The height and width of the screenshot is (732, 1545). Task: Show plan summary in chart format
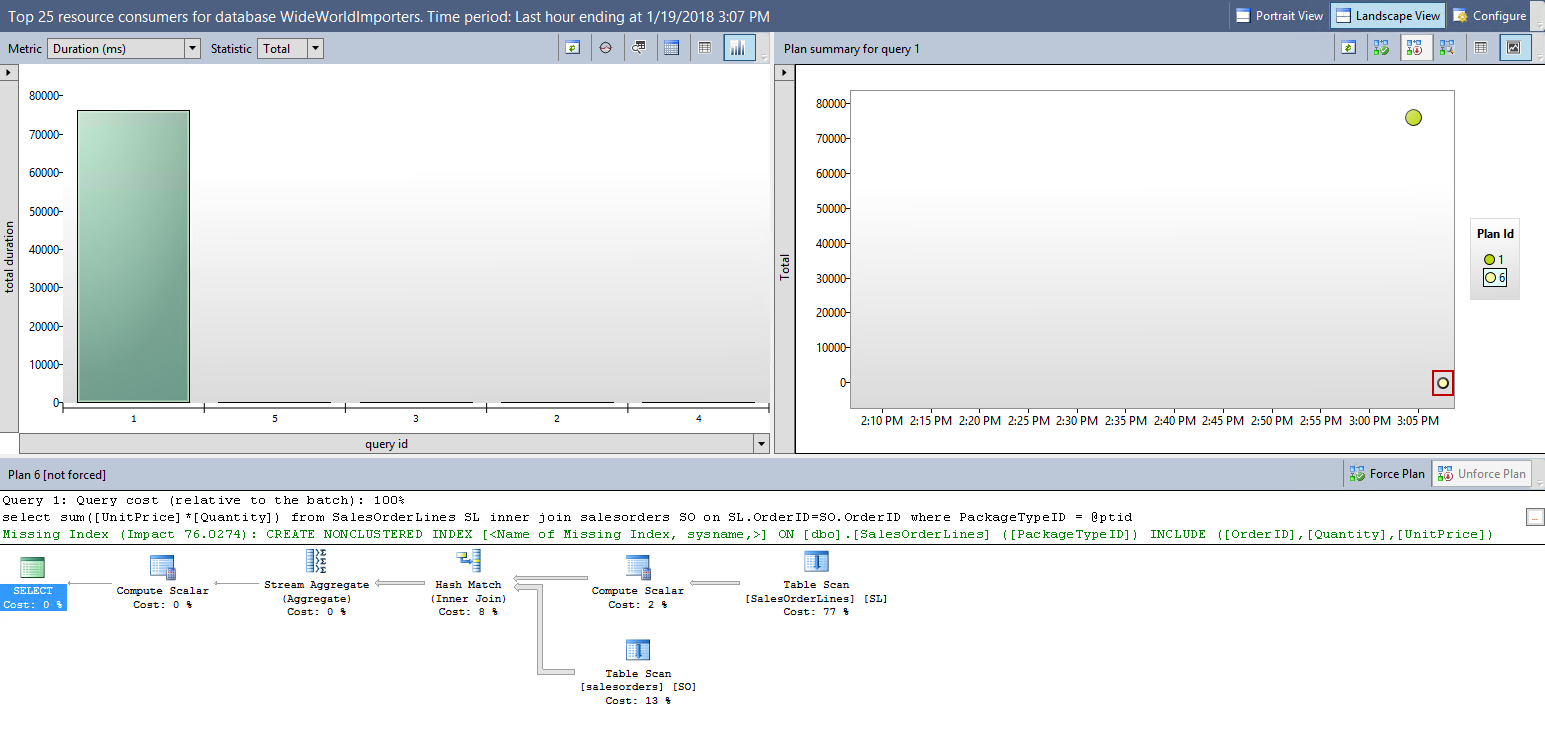tap(1515, 48)
